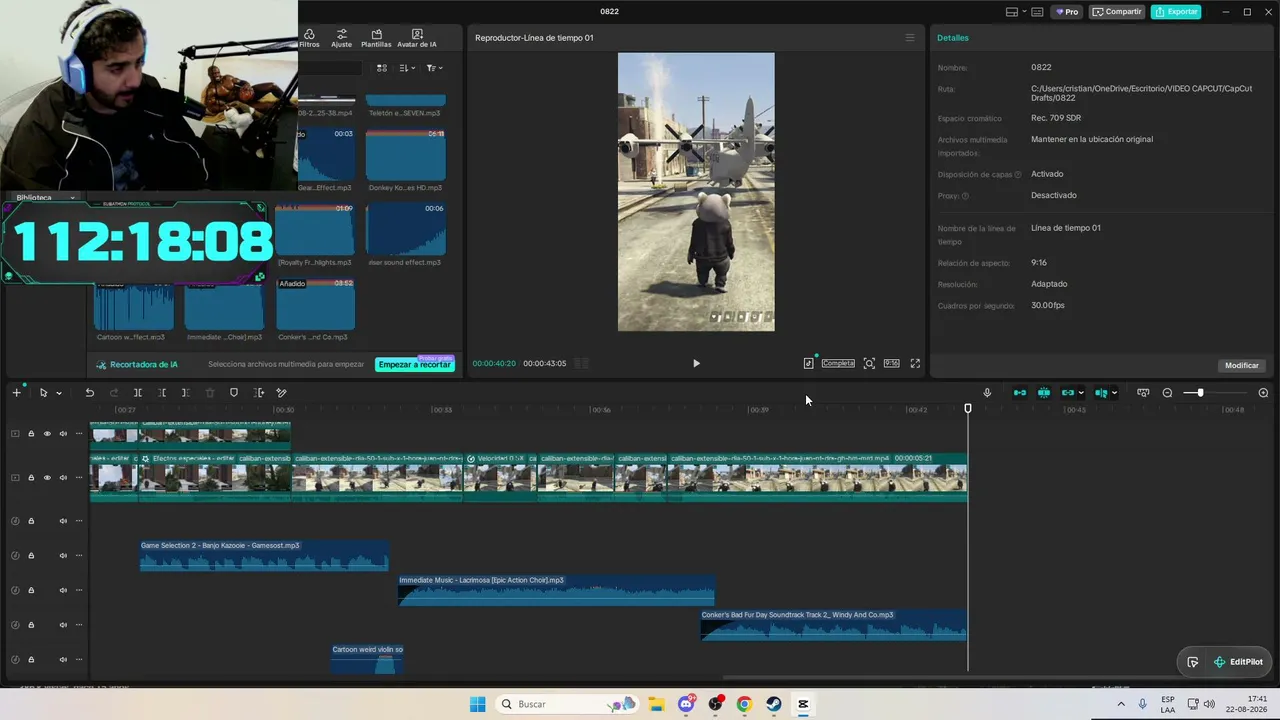Open the player panel hamburger menu

click(910, 38)
